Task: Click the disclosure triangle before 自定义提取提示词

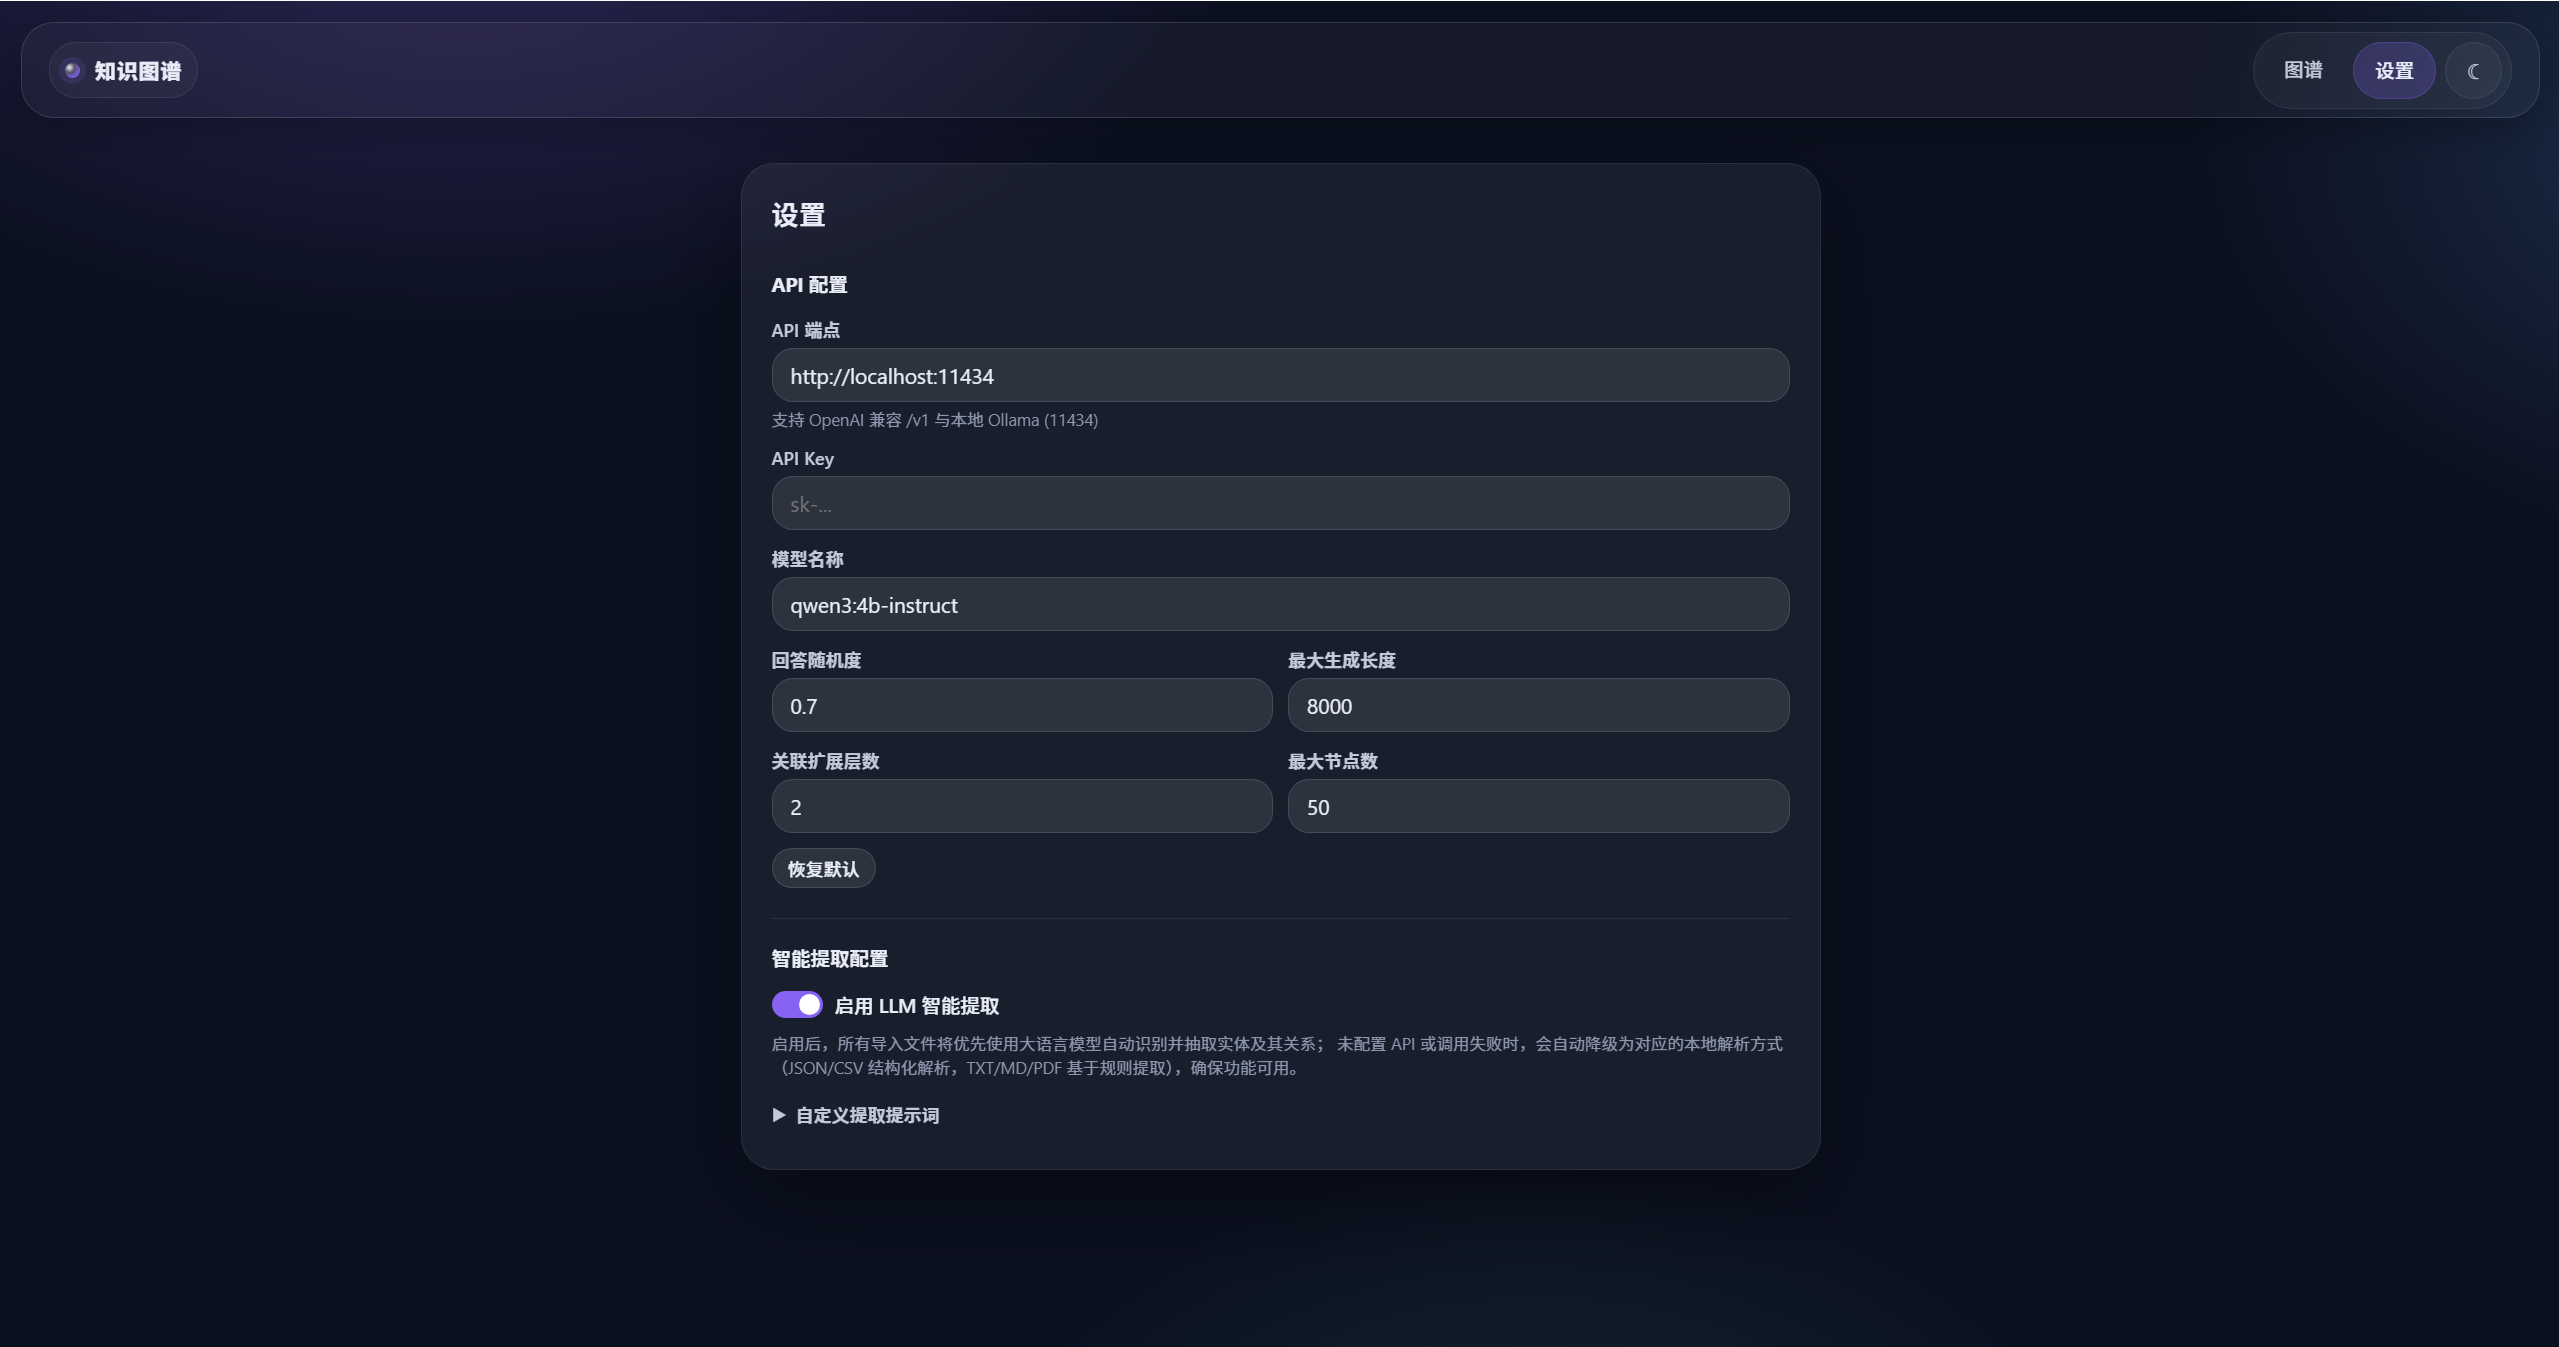Action: (779, 1115)
